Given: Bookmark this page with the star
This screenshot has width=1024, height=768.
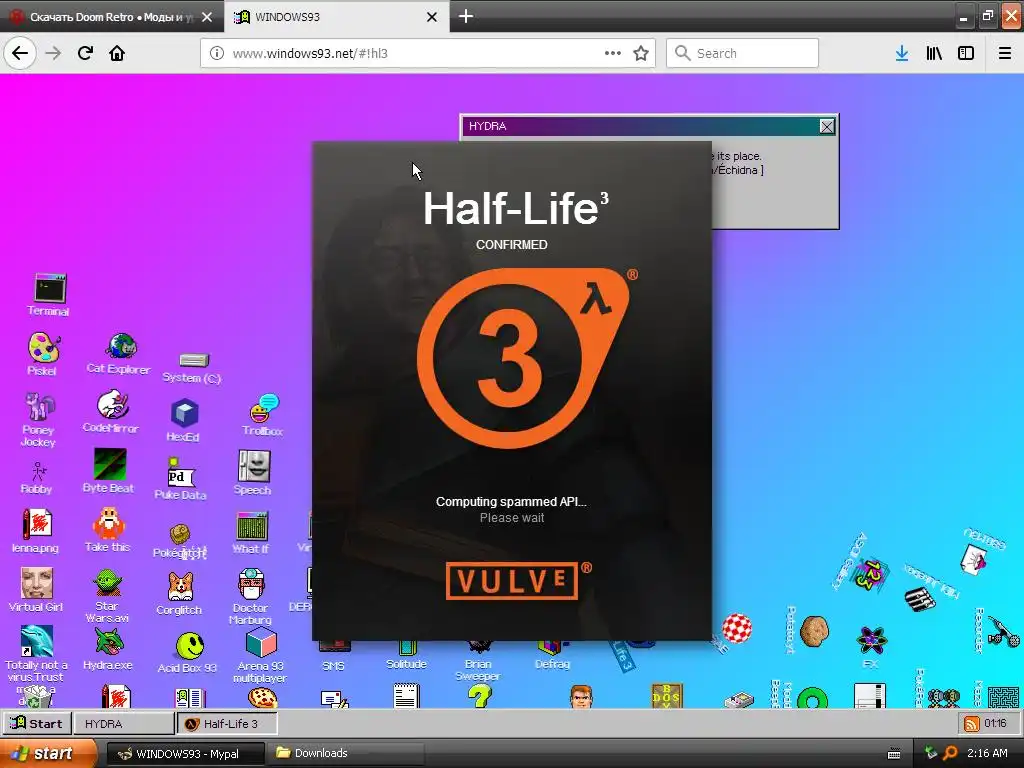Looking at the screenshot, I should pyautogui.click(x=641, y=53).
